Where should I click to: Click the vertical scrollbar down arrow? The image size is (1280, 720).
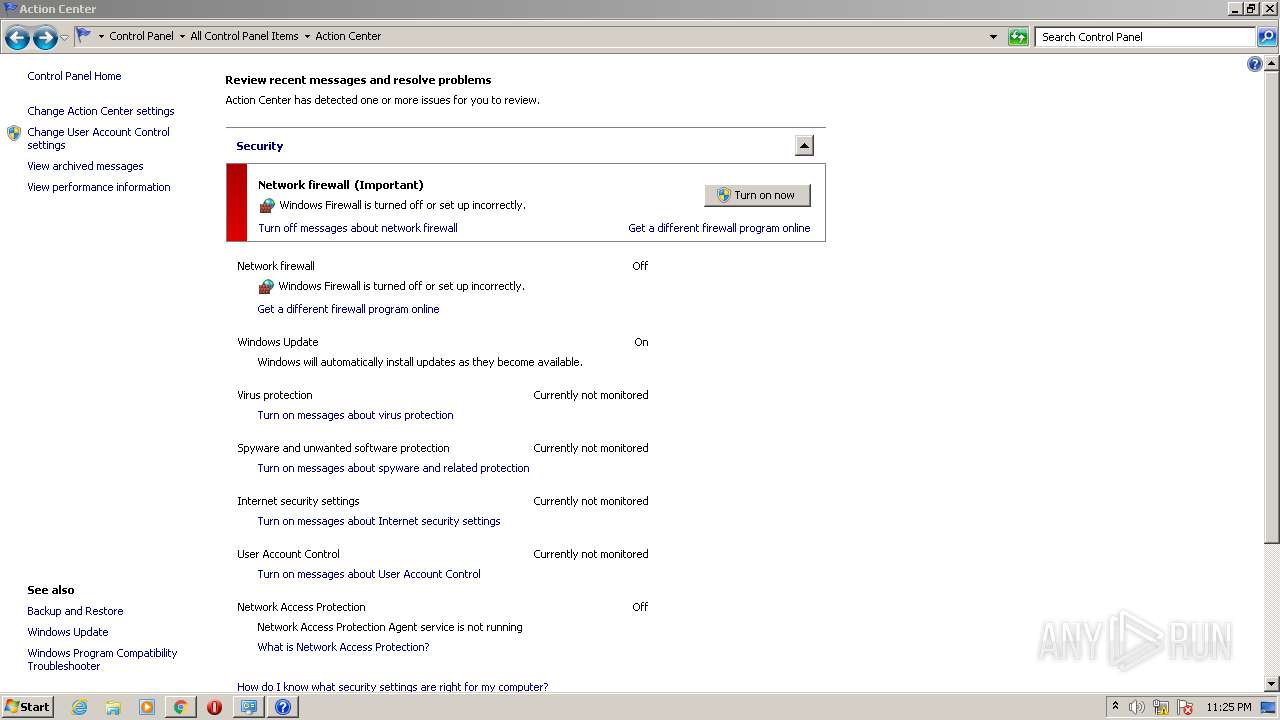click(x=1272, y=684)
